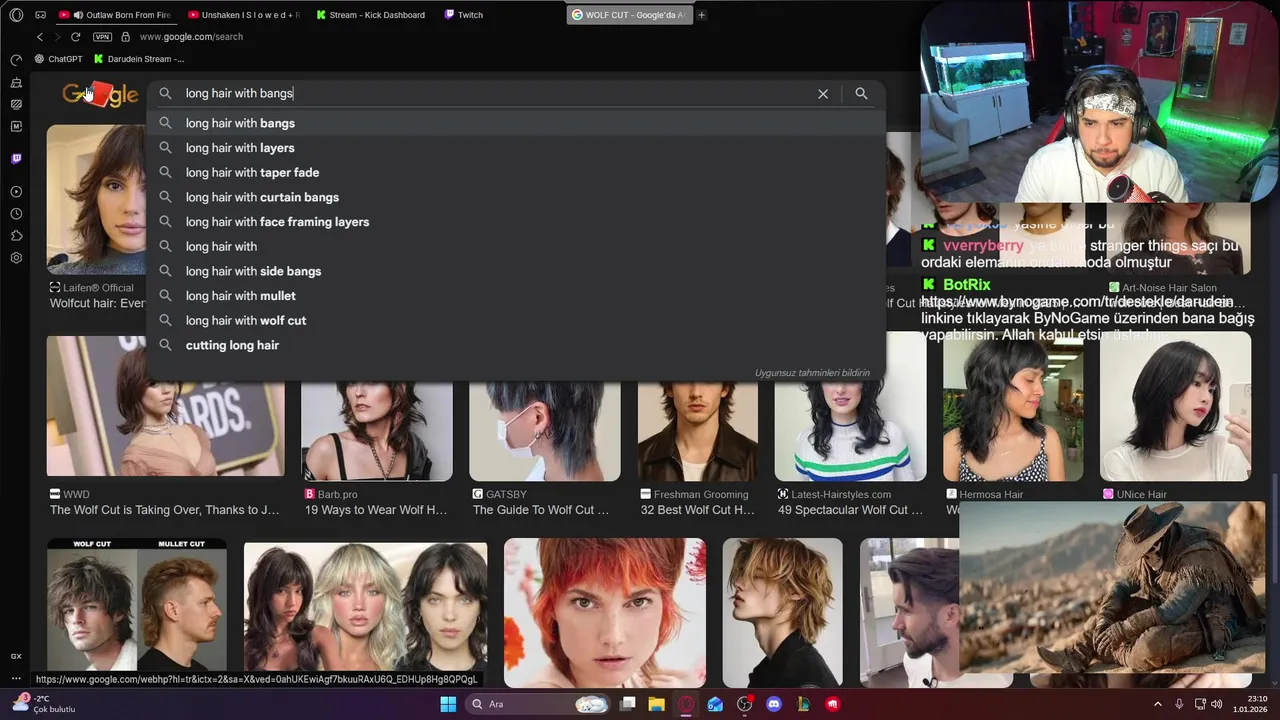Switch to the Unshaken Slowed tab
1280x720 pixels.
tap(243, 15)
